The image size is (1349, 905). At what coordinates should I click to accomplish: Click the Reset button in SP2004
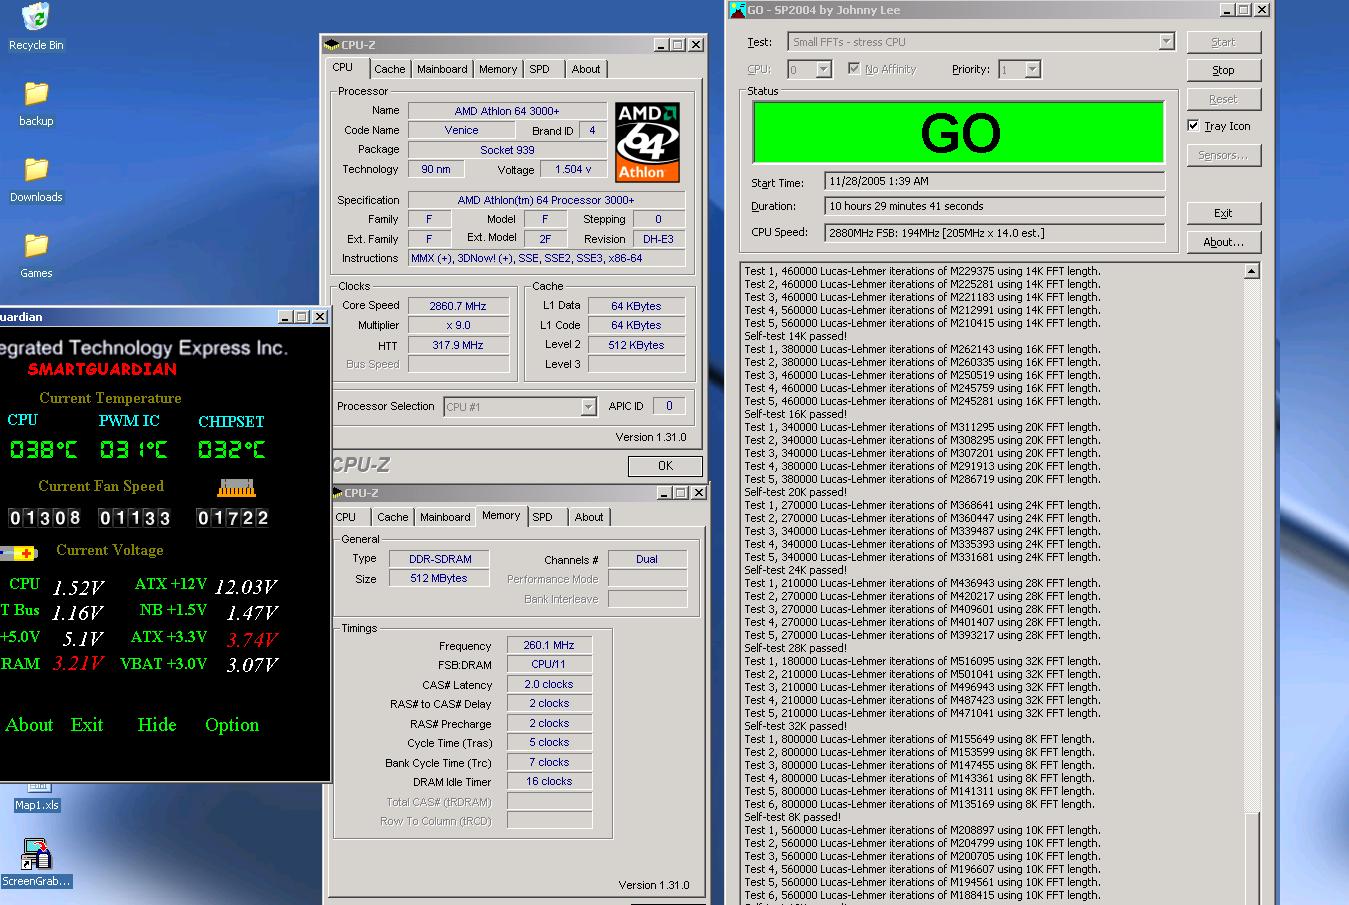(x=1223, y=99)
